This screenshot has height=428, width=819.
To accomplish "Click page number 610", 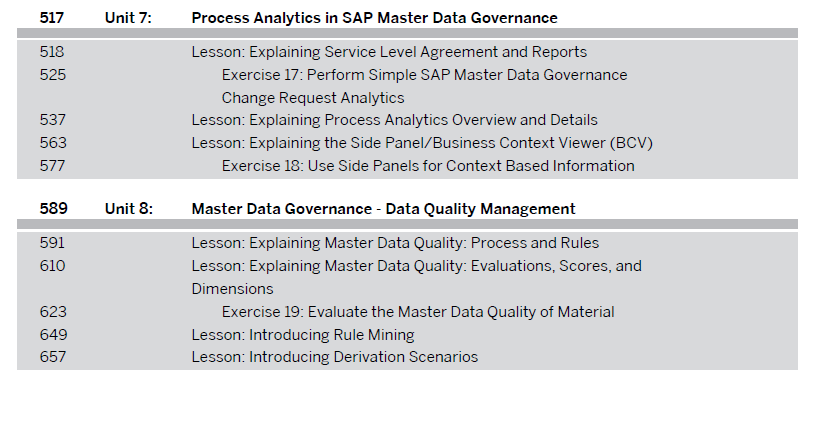I will [x=52, y=265].
